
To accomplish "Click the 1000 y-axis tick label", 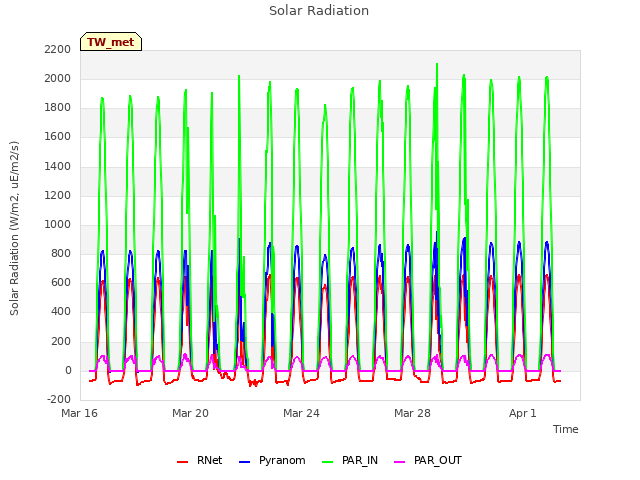I will coord(58,224).
